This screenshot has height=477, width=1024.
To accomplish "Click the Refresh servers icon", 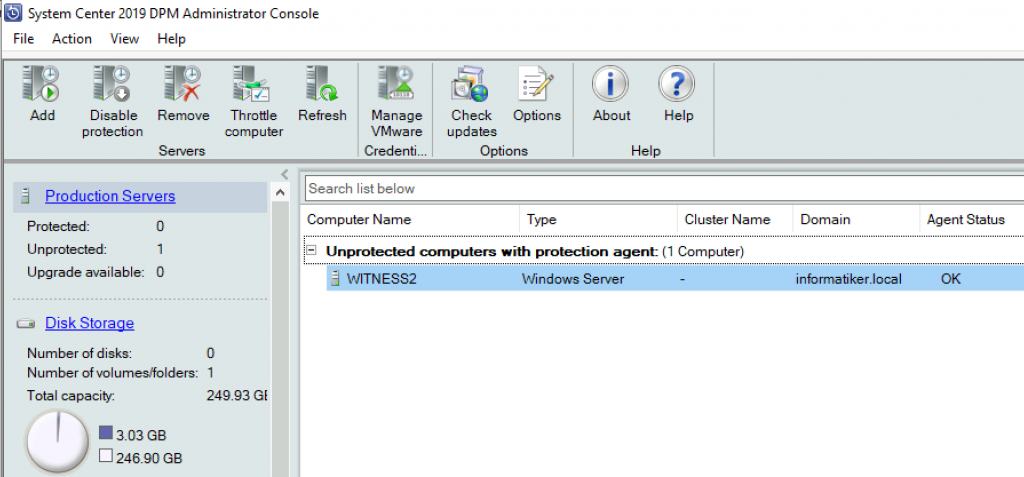I will coord(321,84).
